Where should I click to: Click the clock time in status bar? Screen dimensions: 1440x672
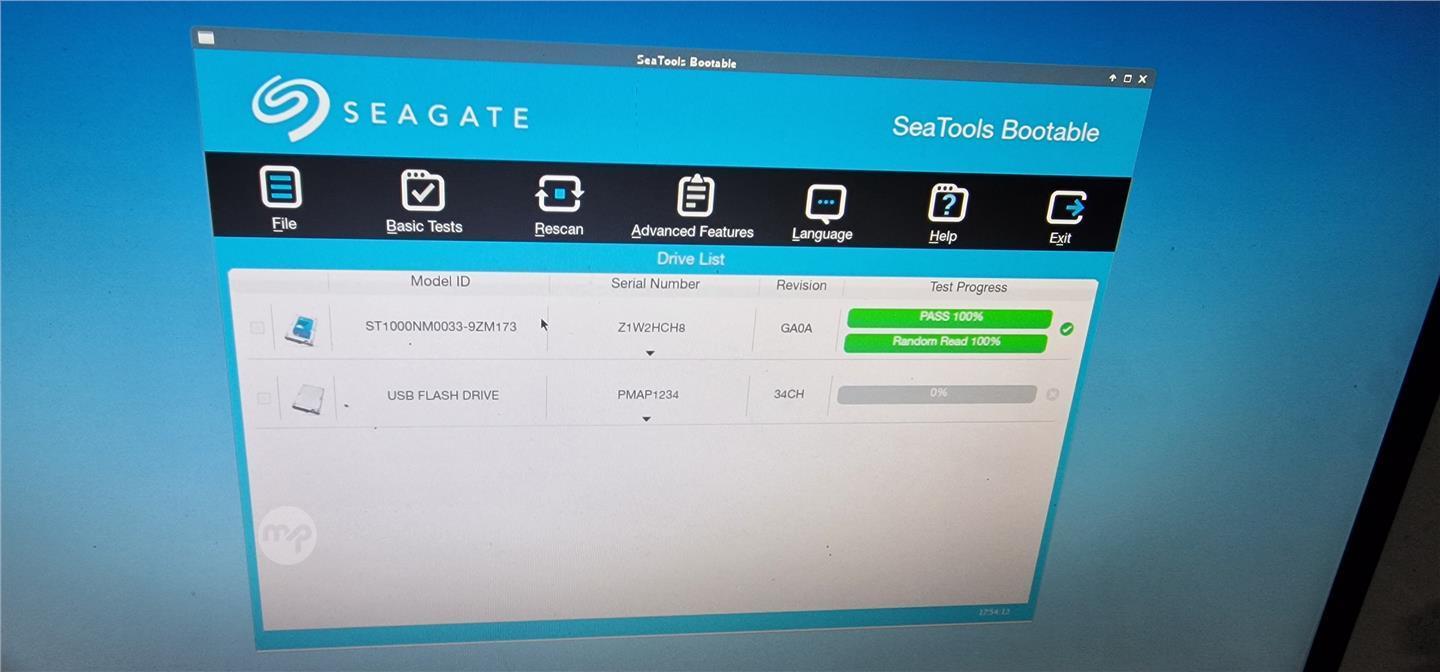coord(994,611)
